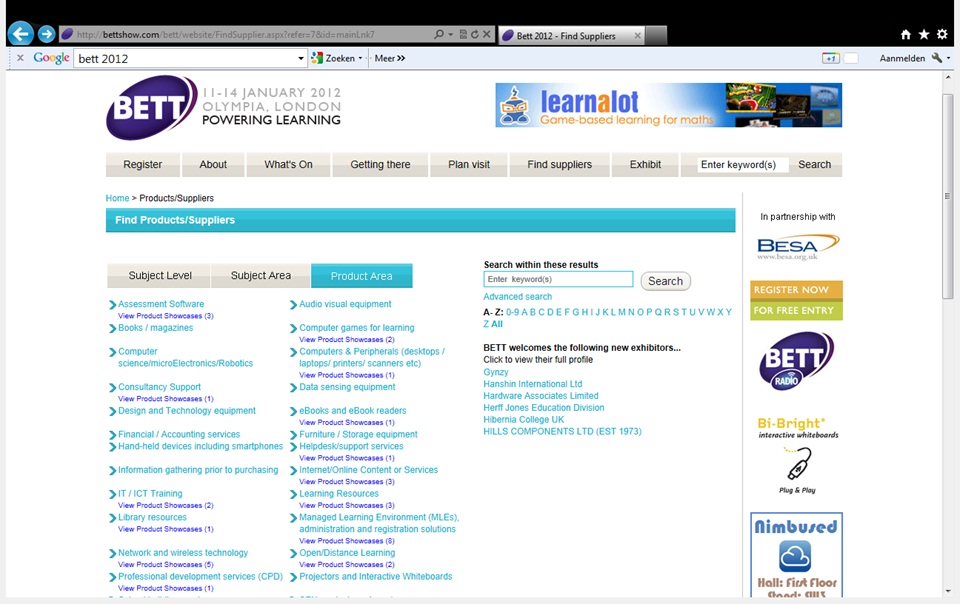Open the Google toolbar search history dropdown
The width and height of the screenshot is (960, 604).
[x=301, y=58]
